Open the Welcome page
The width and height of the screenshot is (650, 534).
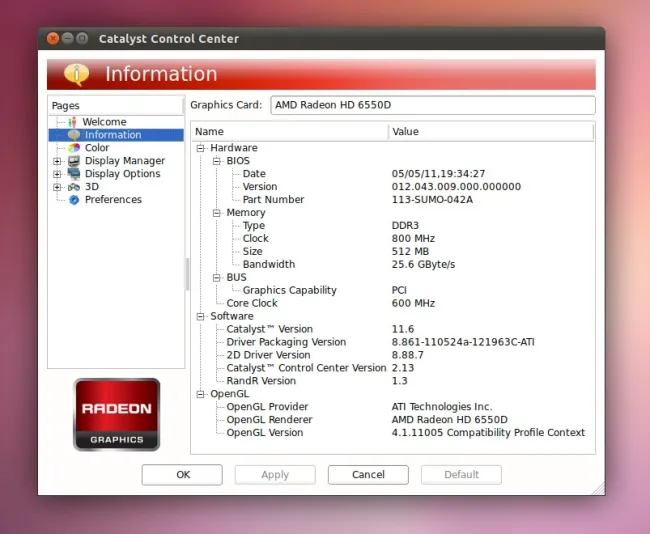click(x=104, y=122)
